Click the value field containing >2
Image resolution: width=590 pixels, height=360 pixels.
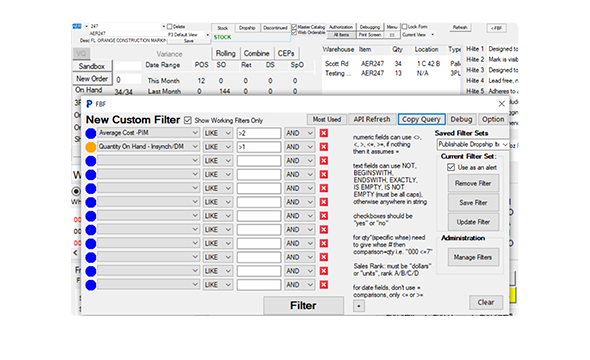[259, 133]
